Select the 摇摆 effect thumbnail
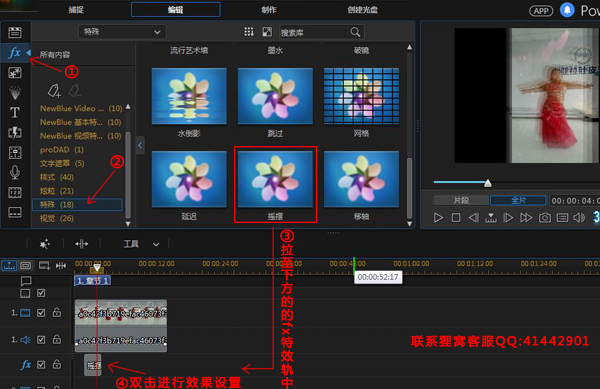Screen dimensions: 600x389 tap(275, 179)
